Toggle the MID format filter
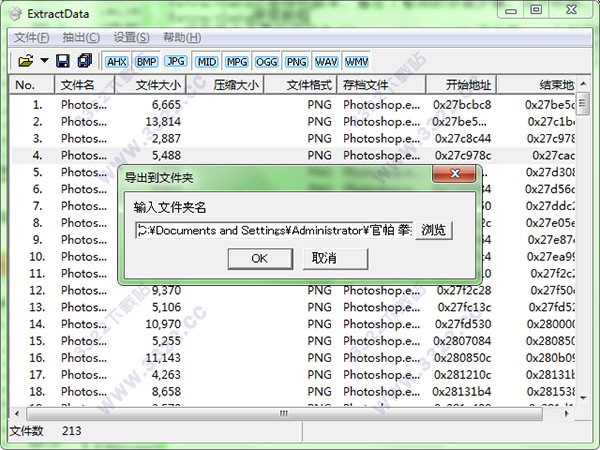The image size is (600, 450). (207, 62)
